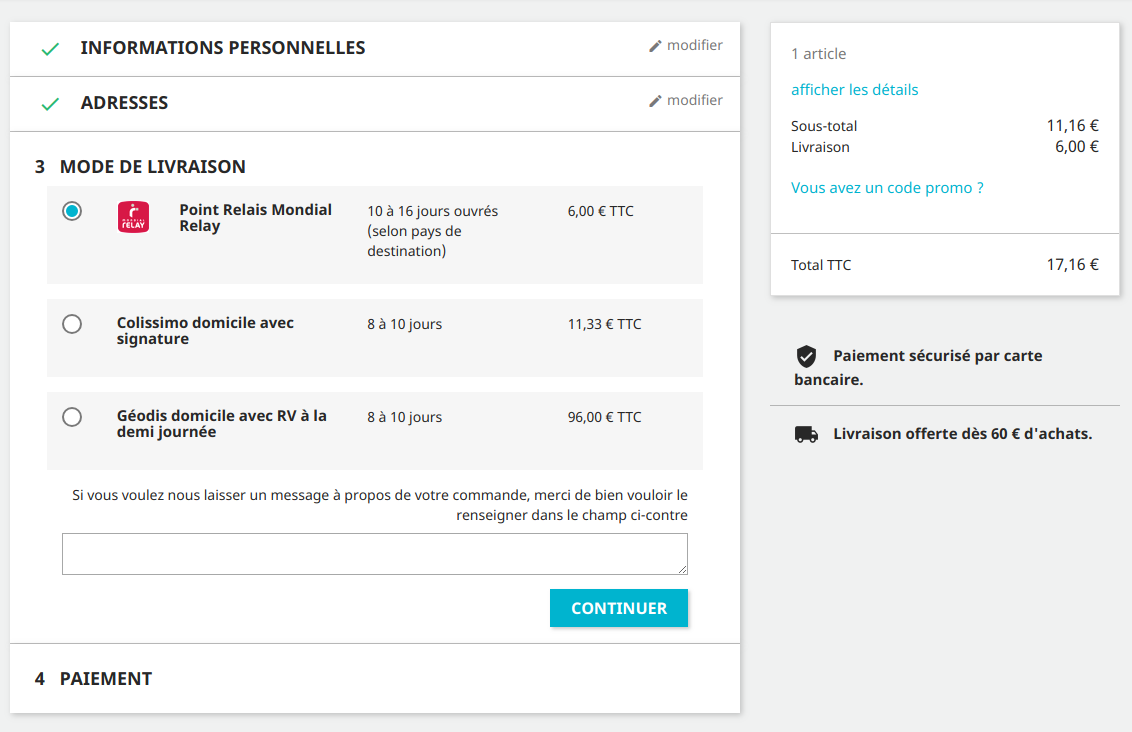Click modifier link for Informations Personnelles
This screenshot has height=732, width=1132.
pos(695,45)
